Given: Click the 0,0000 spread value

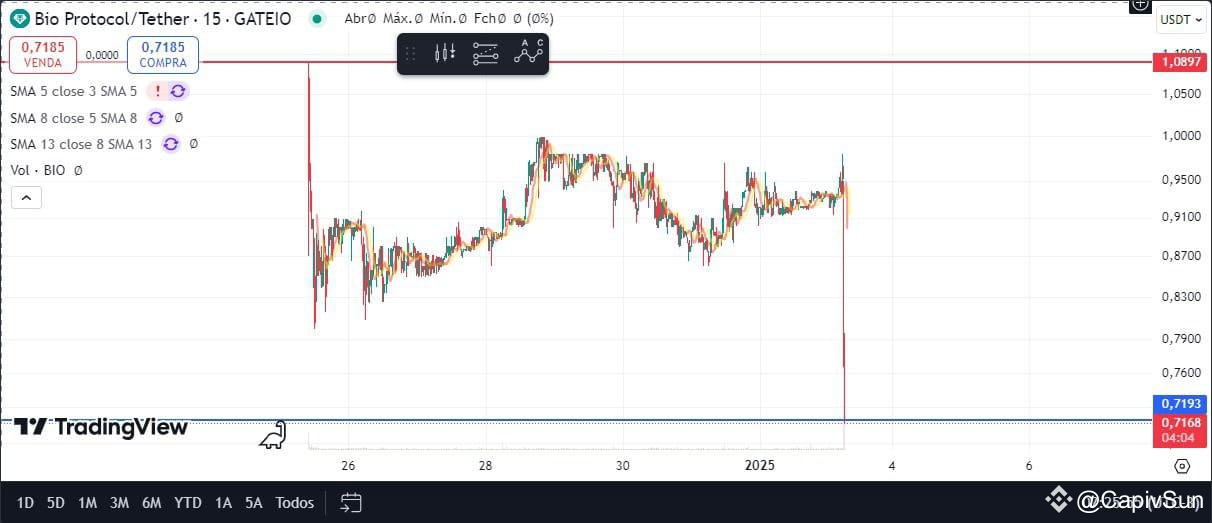Looking at the screenshot, I should point(102,56).
